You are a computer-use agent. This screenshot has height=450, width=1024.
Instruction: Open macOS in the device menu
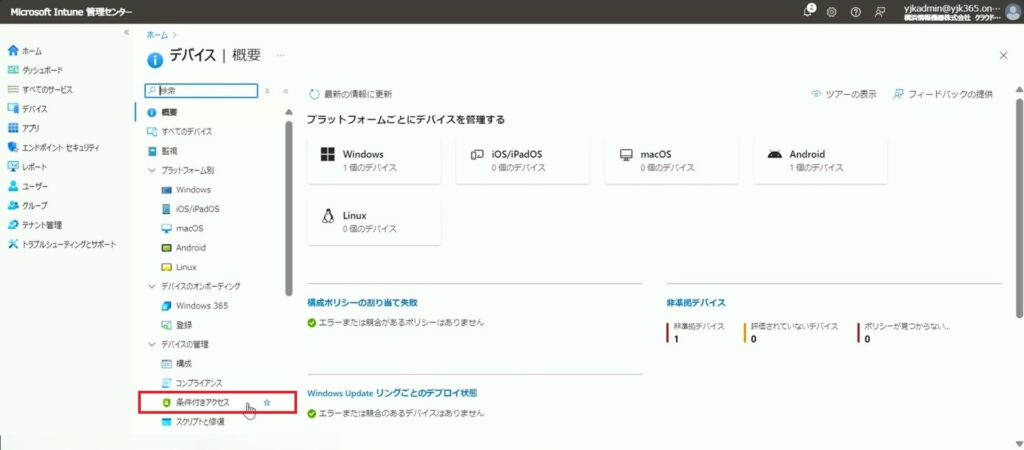click(x=182, y=229)
